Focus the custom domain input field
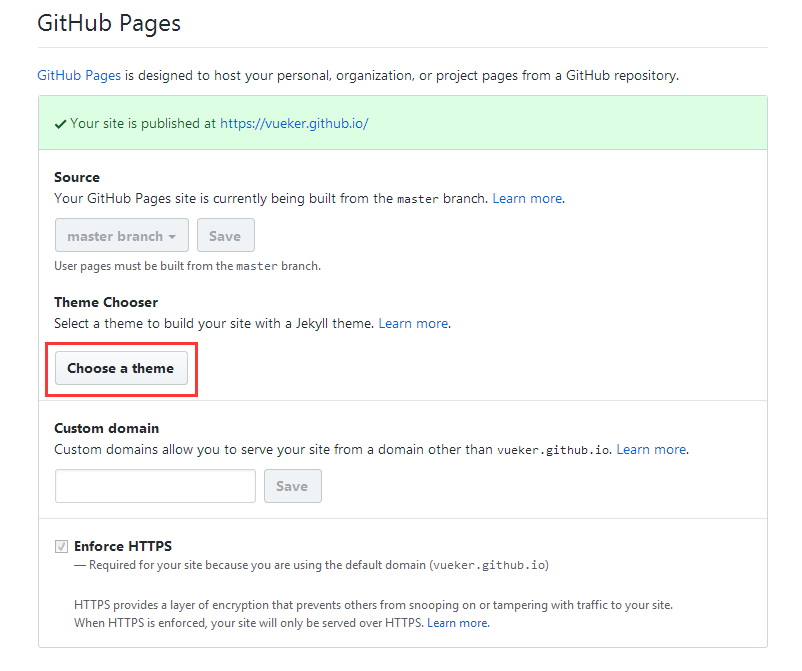This screenshot has height=671, width=802. [x=155, y=486]
